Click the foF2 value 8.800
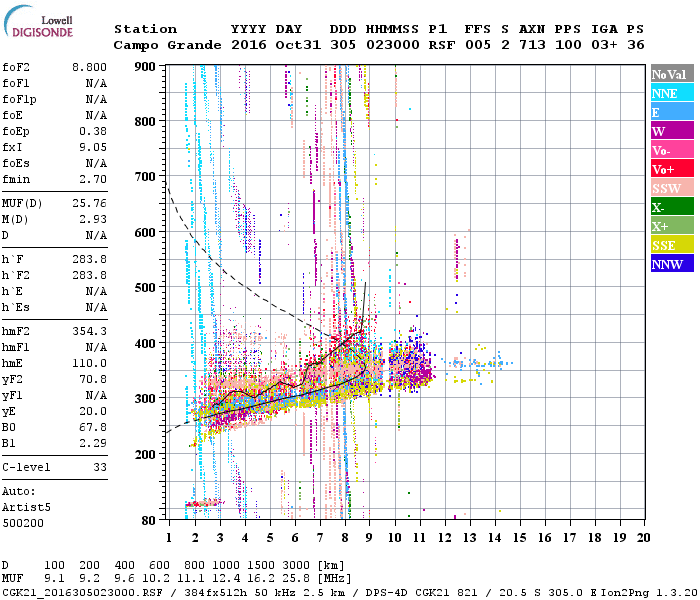This screenshot has width=700, height=600. 89,67
